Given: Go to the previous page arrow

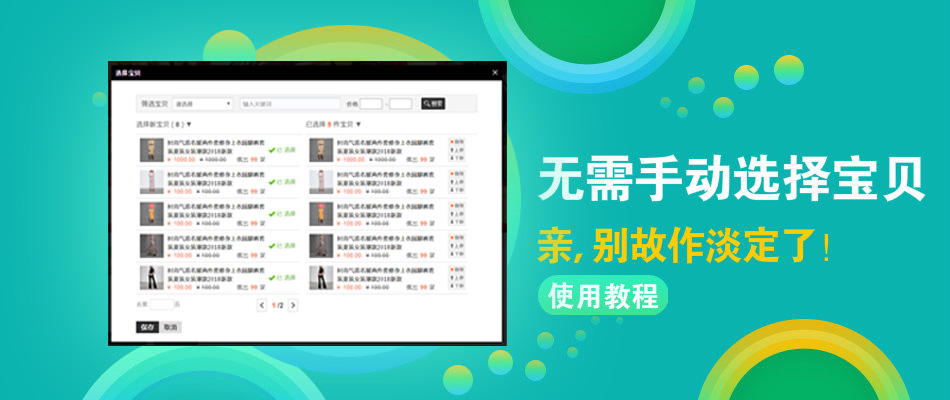Looking at the screenshot, I should [262, 305].
